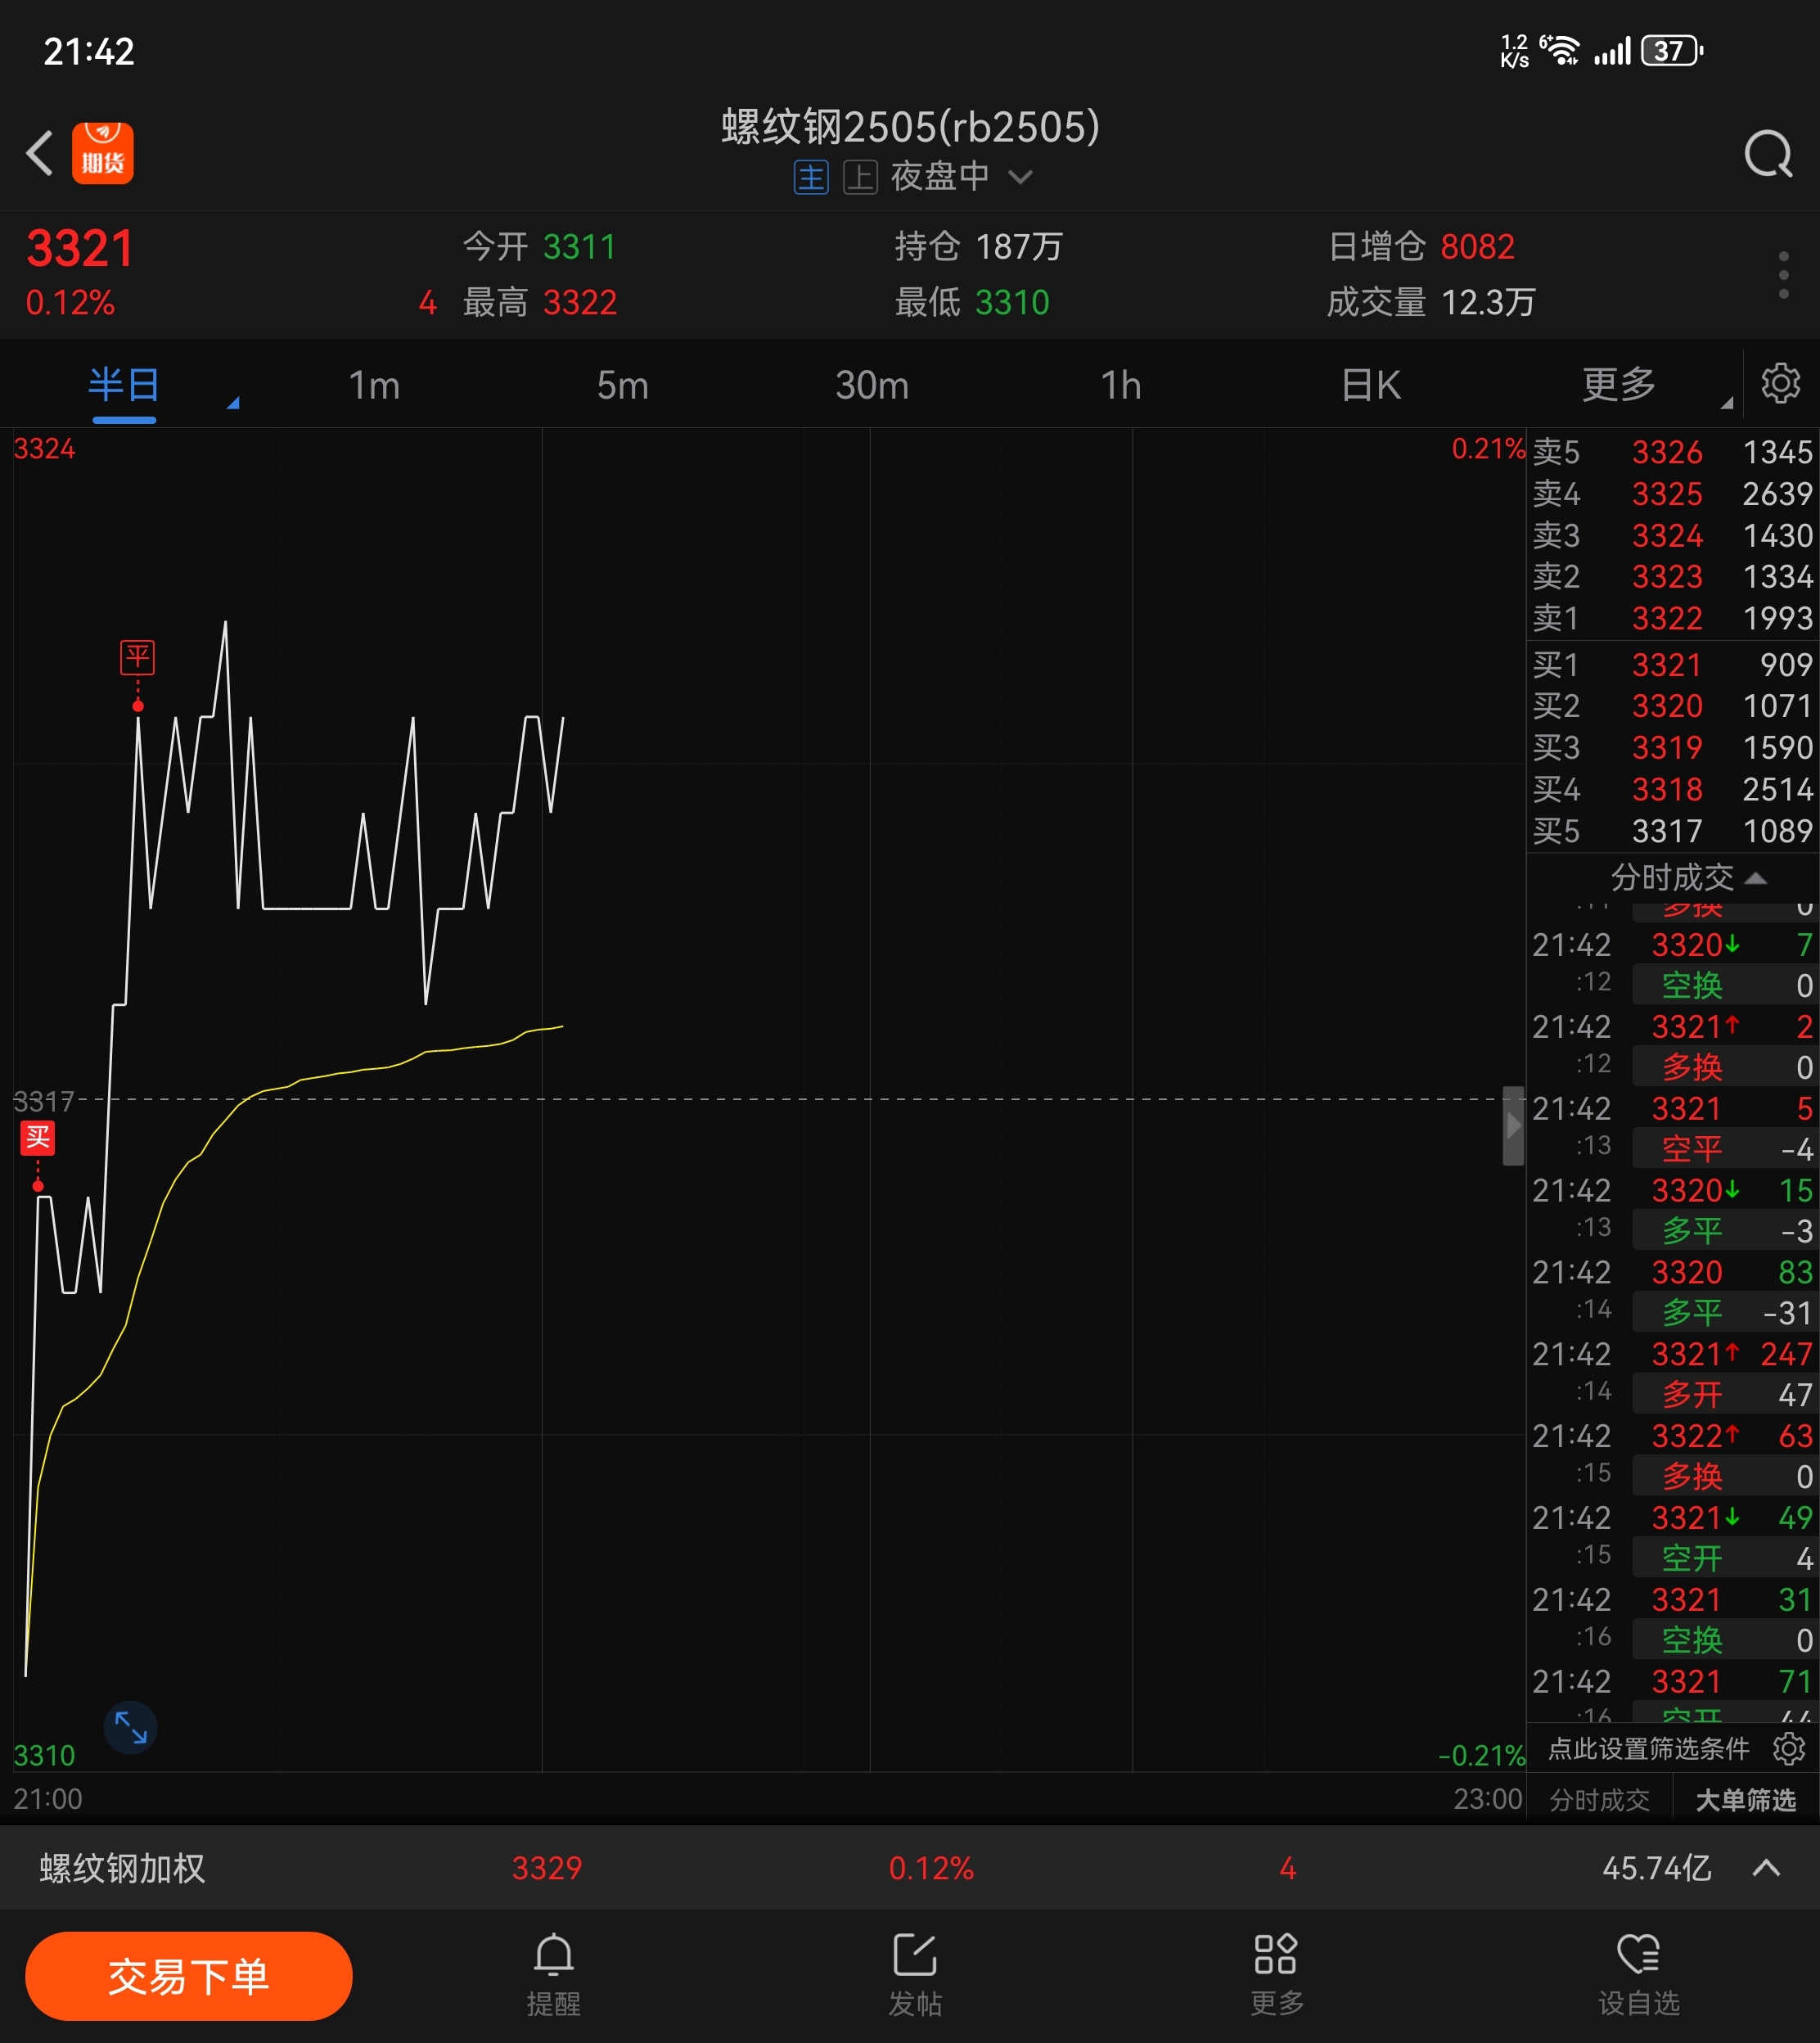Select the 日K chart tab
This screenshot has height=2043, width=1820.
tap(1370, 385)
